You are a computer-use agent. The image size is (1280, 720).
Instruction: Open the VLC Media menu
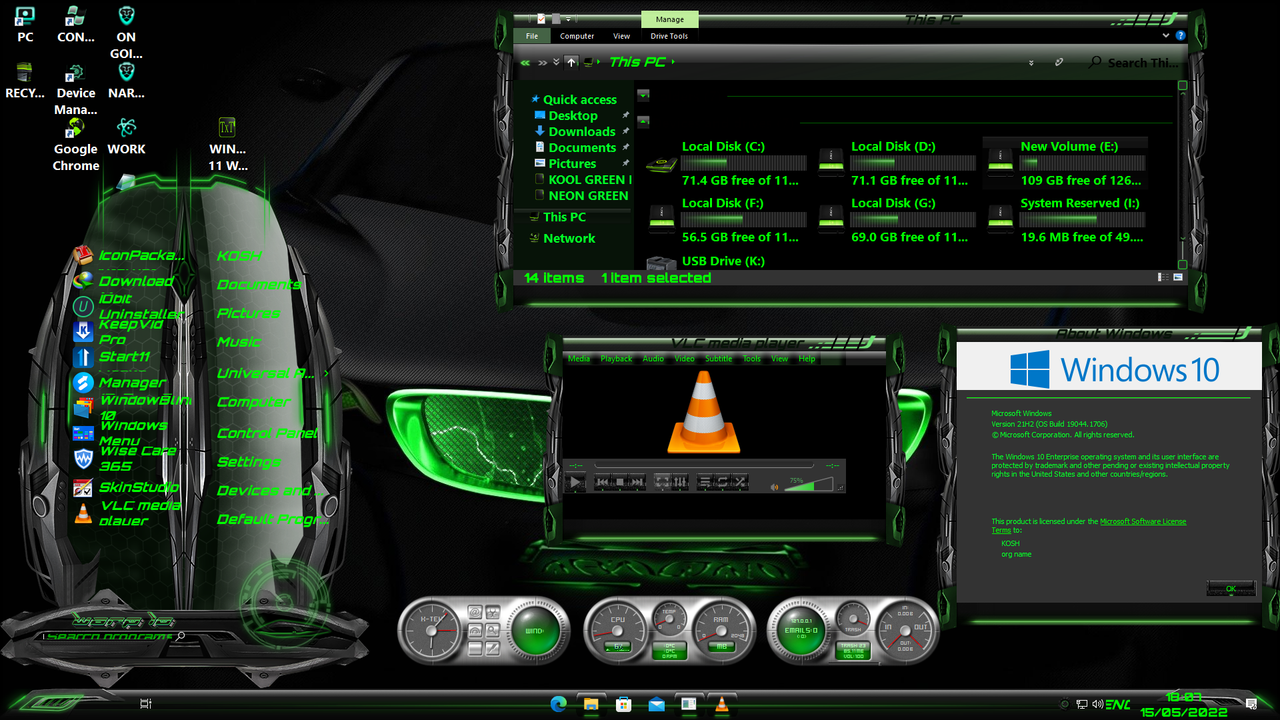[x=579, y=358]
